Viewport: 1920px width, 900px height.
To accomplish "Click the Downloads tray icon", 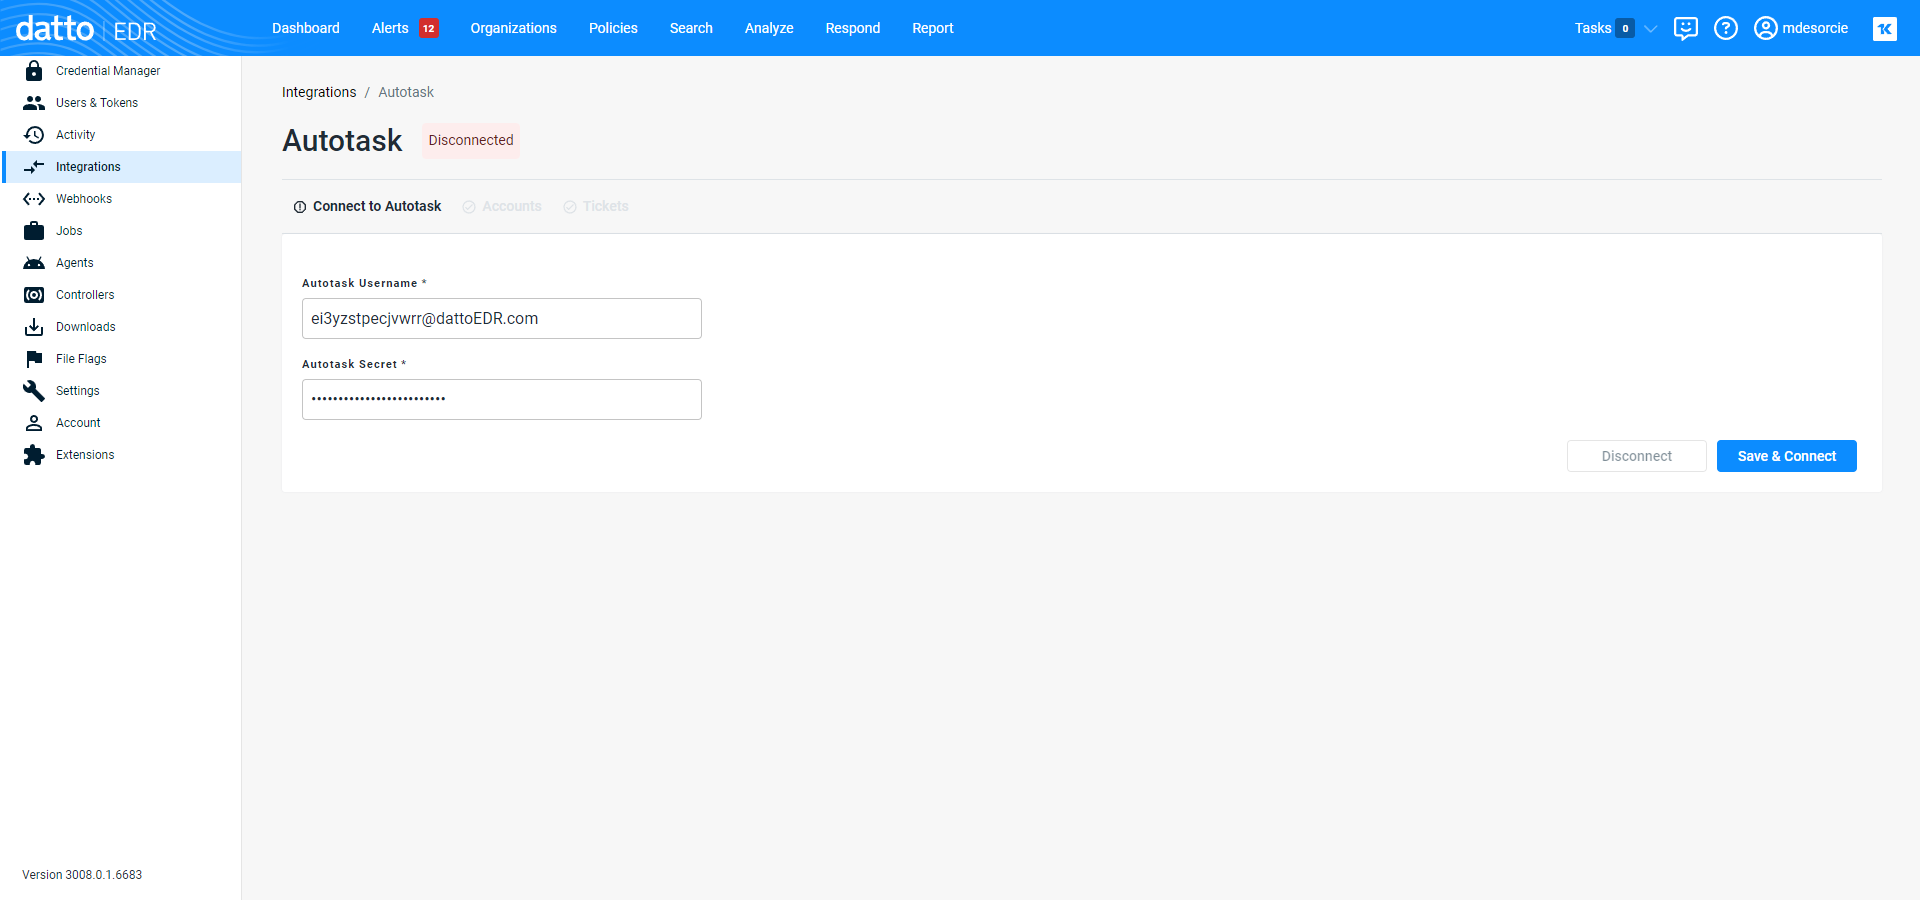I will [x=34, y=327].
